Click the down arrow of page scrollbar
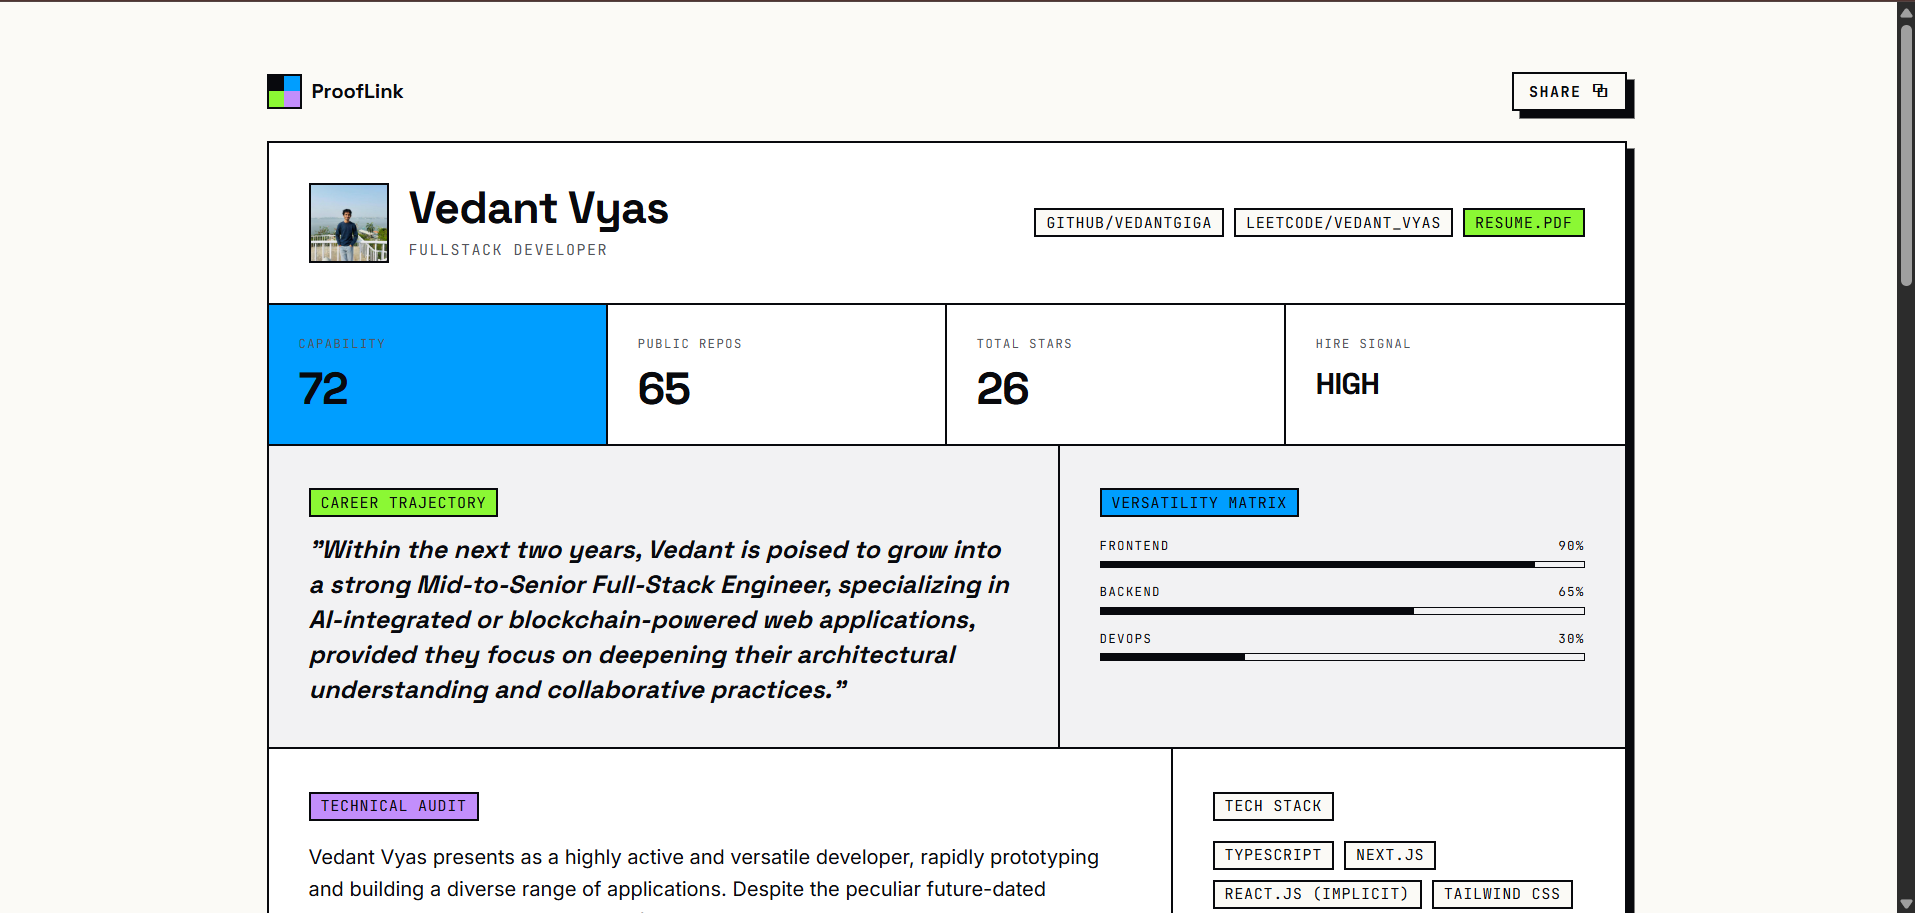Image resolution: width=1915 pixels, height=913 pixels. point(1906,904)
